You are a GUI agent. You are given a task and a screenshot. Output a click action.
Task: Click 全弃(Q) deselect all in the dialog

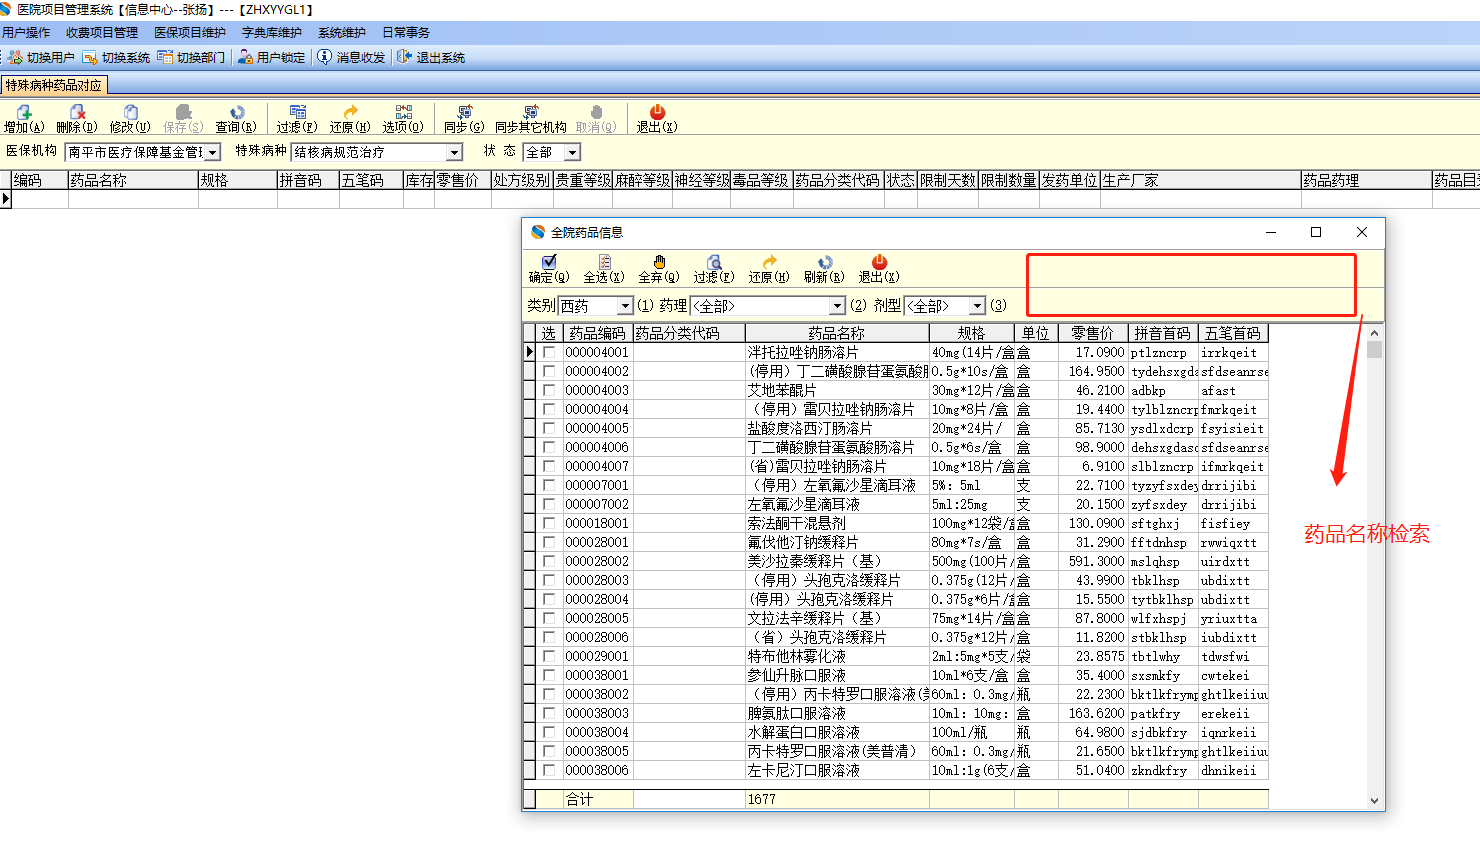(x=659, y=269)
